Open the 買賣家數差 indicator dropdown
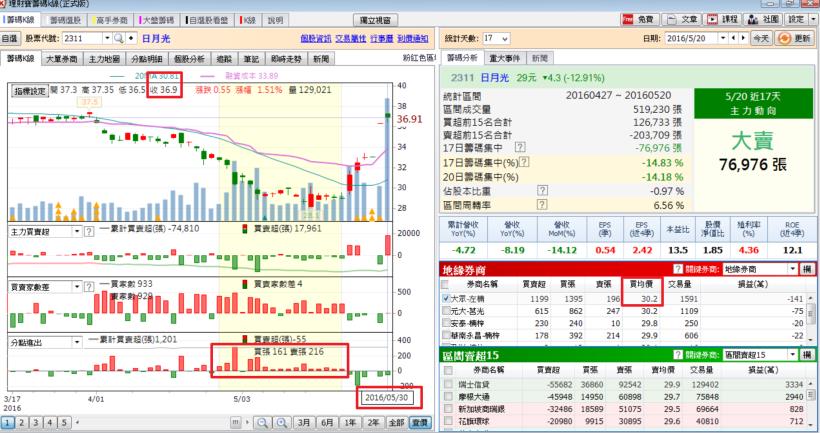This screenshot has height=433, width=820. 77,287
